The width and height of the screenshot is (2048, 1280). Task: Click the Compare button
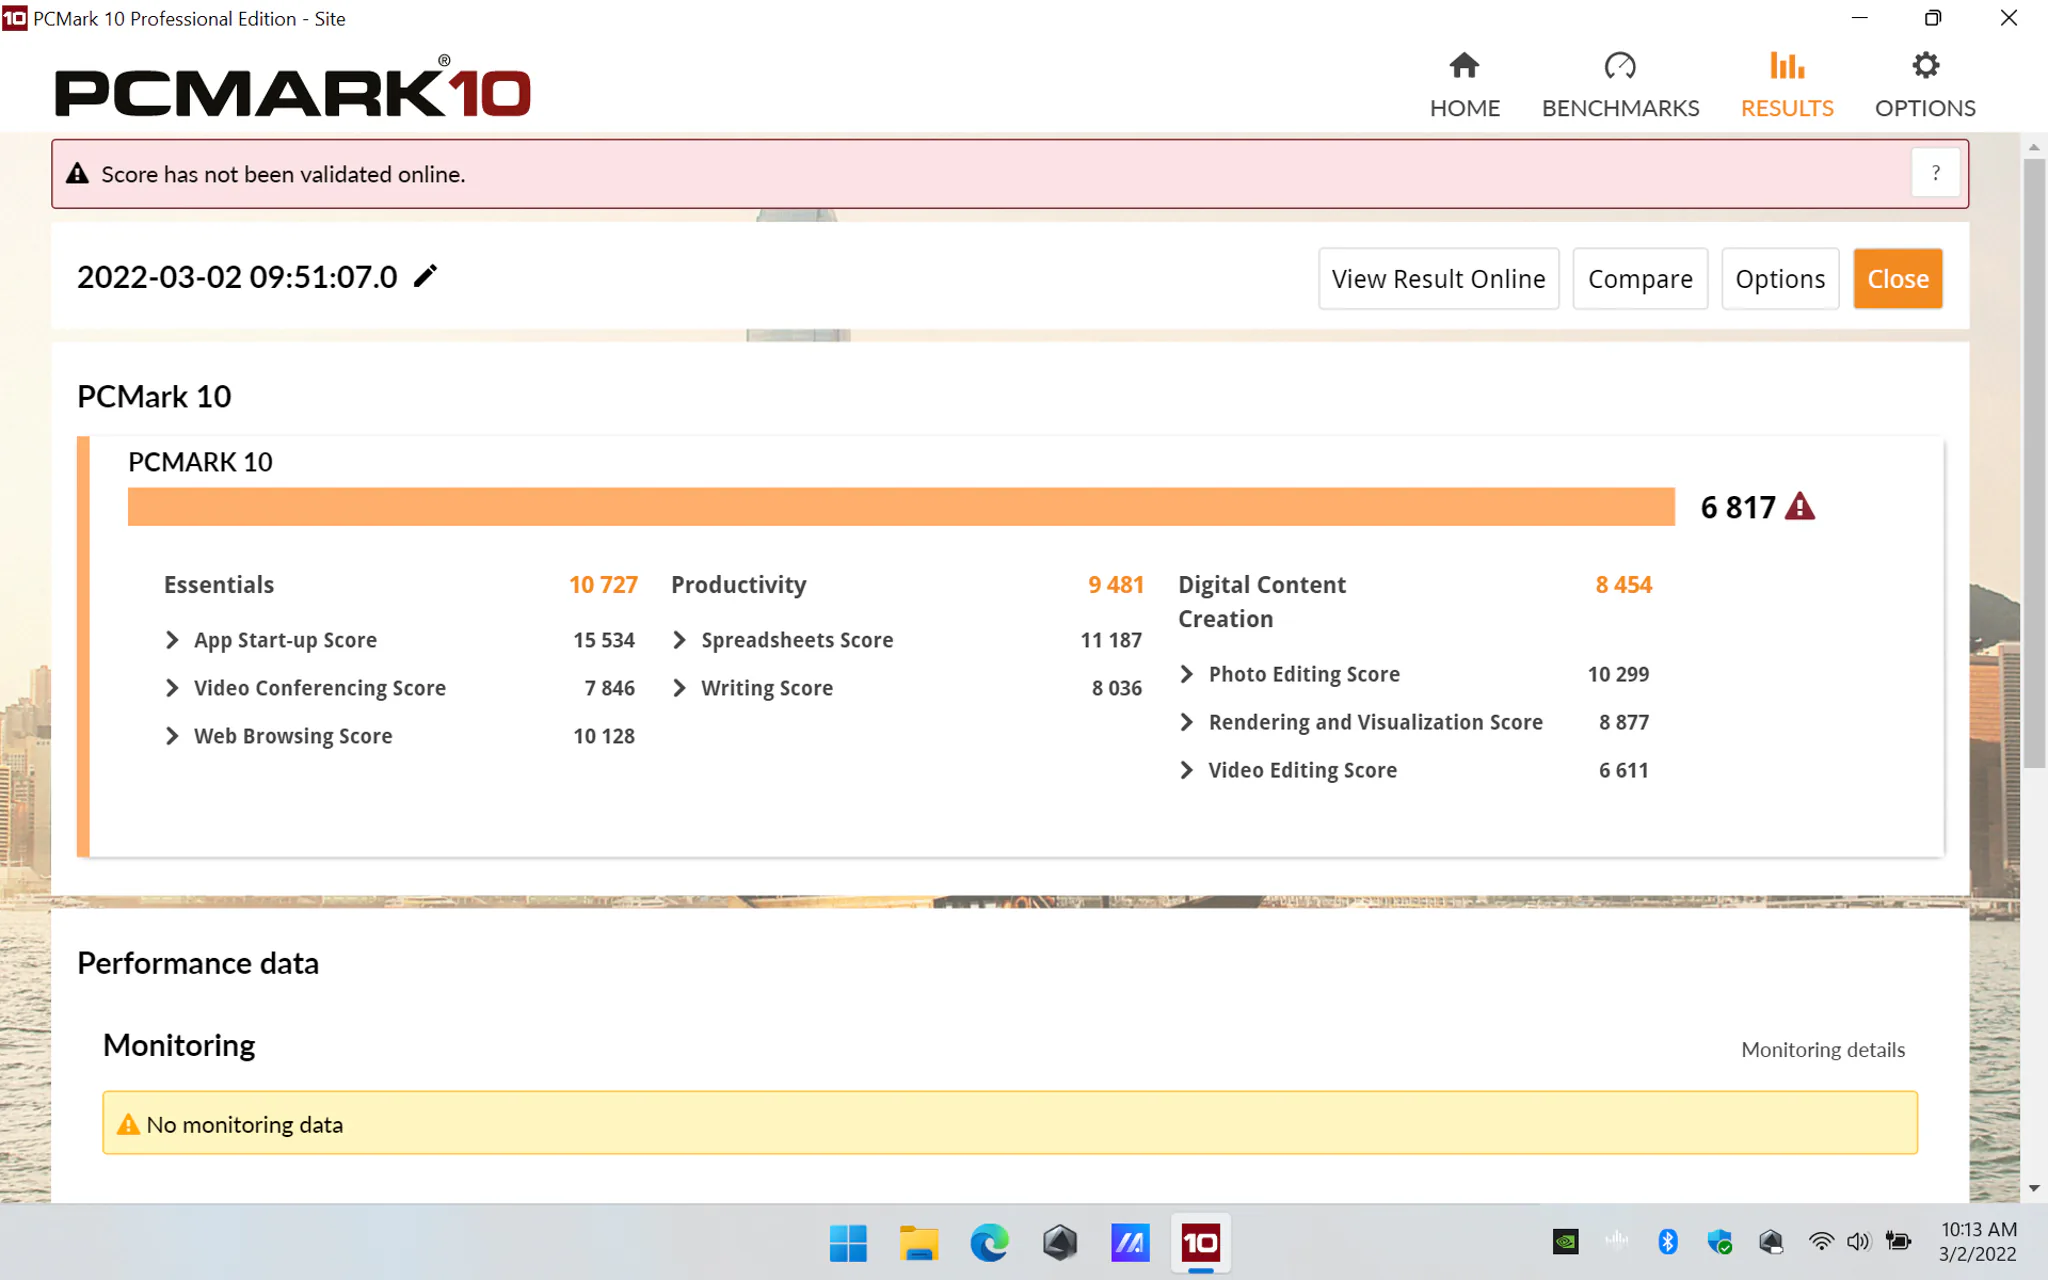coord(1640,278)
